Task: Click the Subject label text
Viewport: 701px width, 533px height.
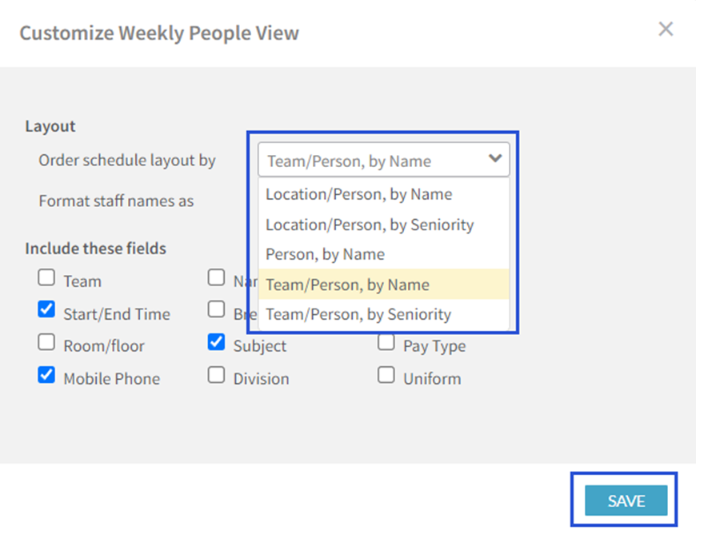Action: (260, 346)
